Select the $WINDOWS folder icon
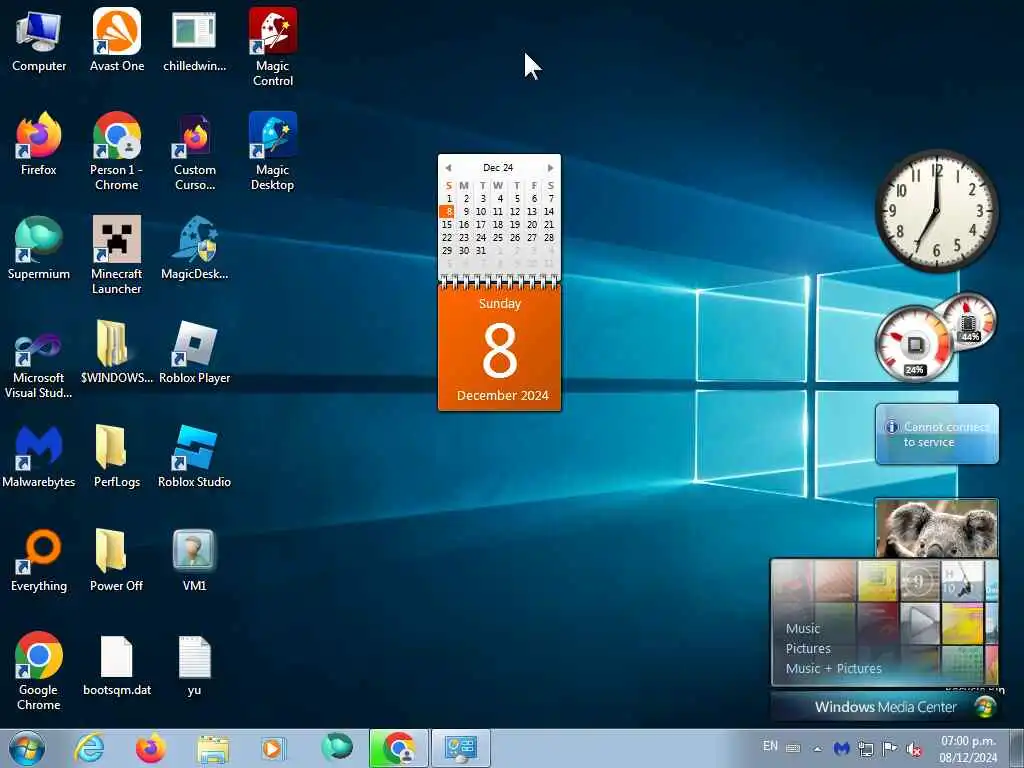1024x768 pixels. pyautogui.click(x=117, y=353)
